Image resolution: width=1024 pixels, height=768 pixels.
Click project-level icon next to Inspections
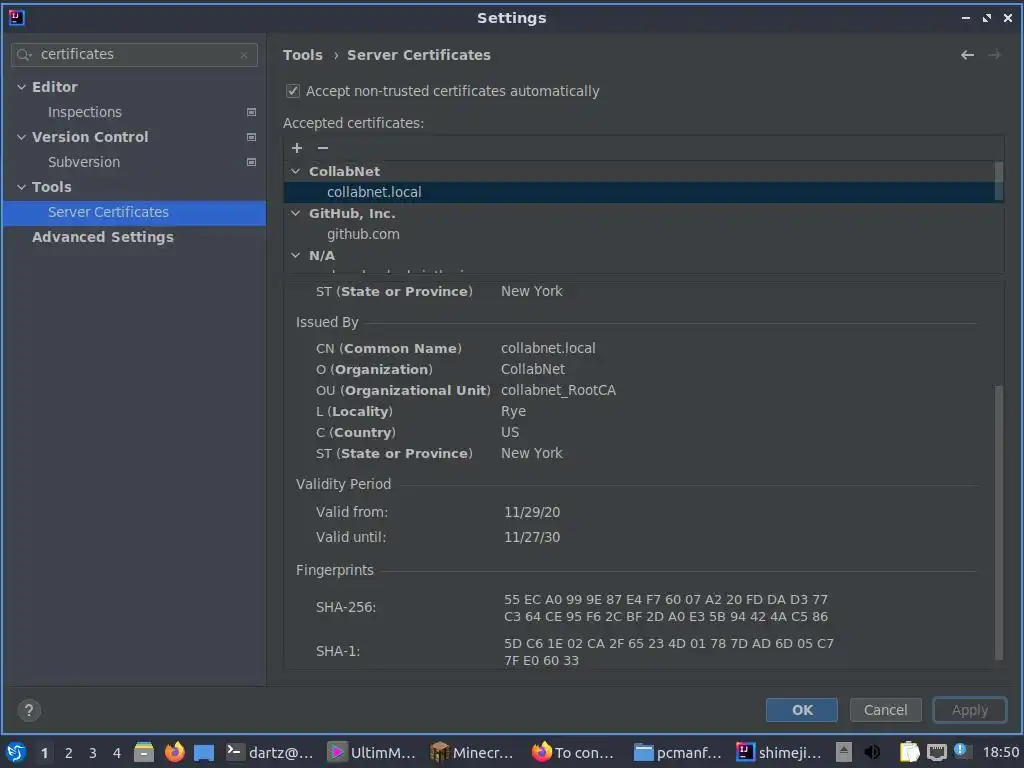[251, 112]
